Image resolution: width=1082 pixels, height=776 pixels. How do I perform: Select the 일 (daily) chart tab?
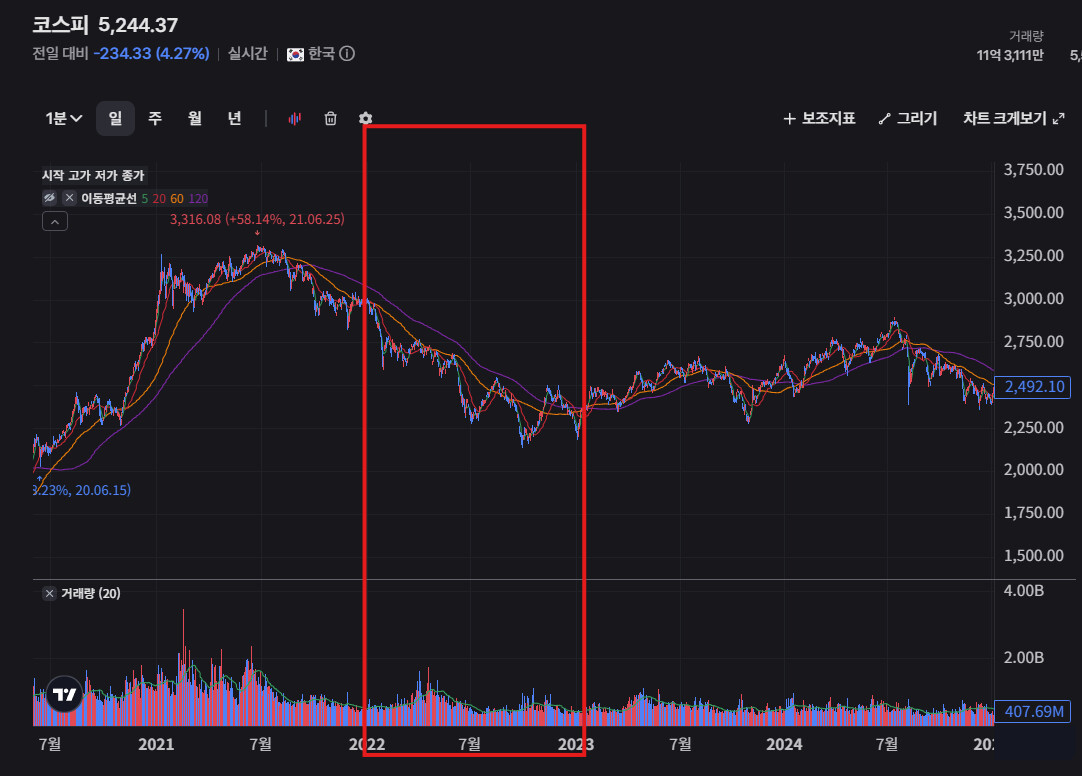tap(115, 119)
